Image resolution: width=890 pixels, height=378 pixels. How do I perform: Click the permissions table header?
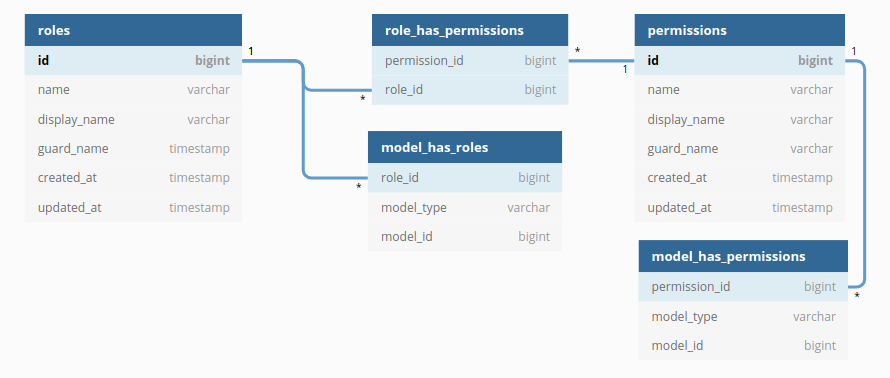click(740, 30)
